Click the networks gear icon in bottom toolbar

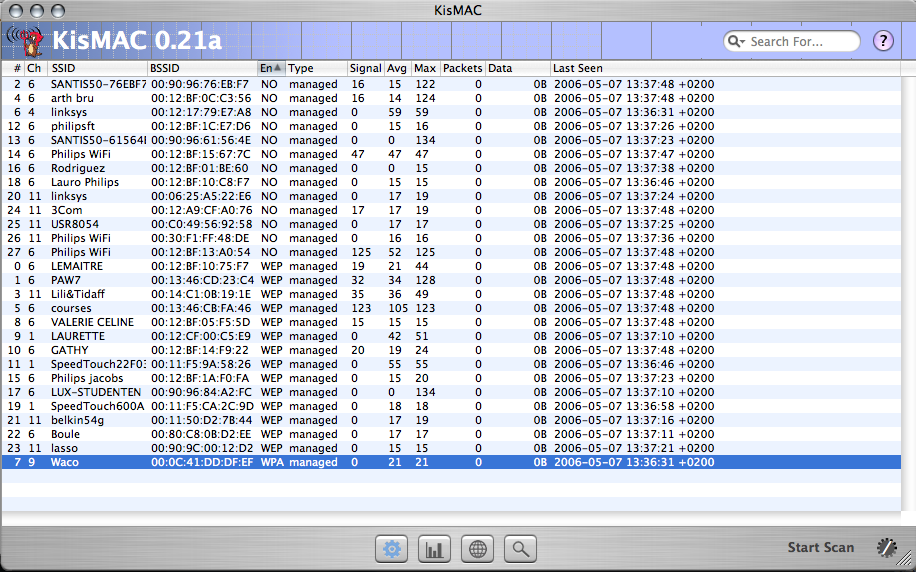(391, 548)
